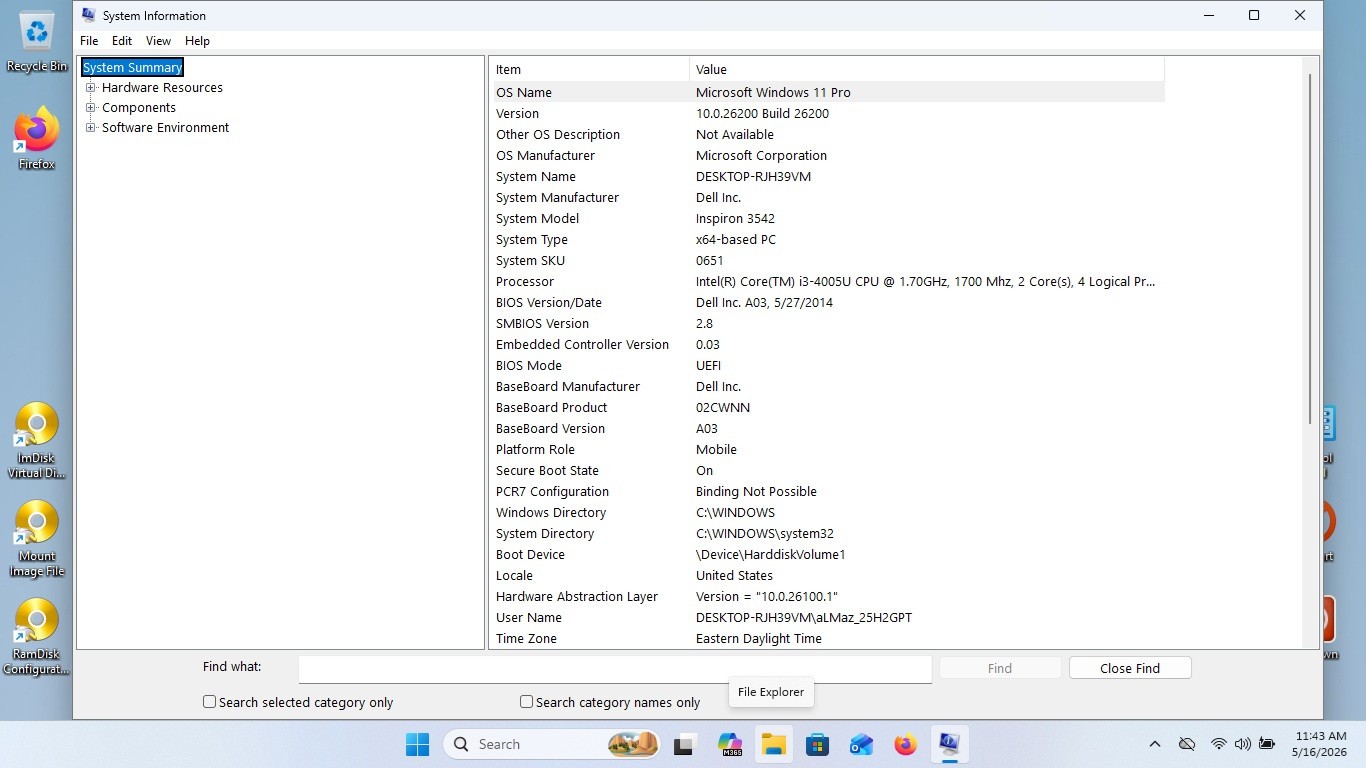Open the View menu
This screenshot has height=768, width=1366.
158,41
